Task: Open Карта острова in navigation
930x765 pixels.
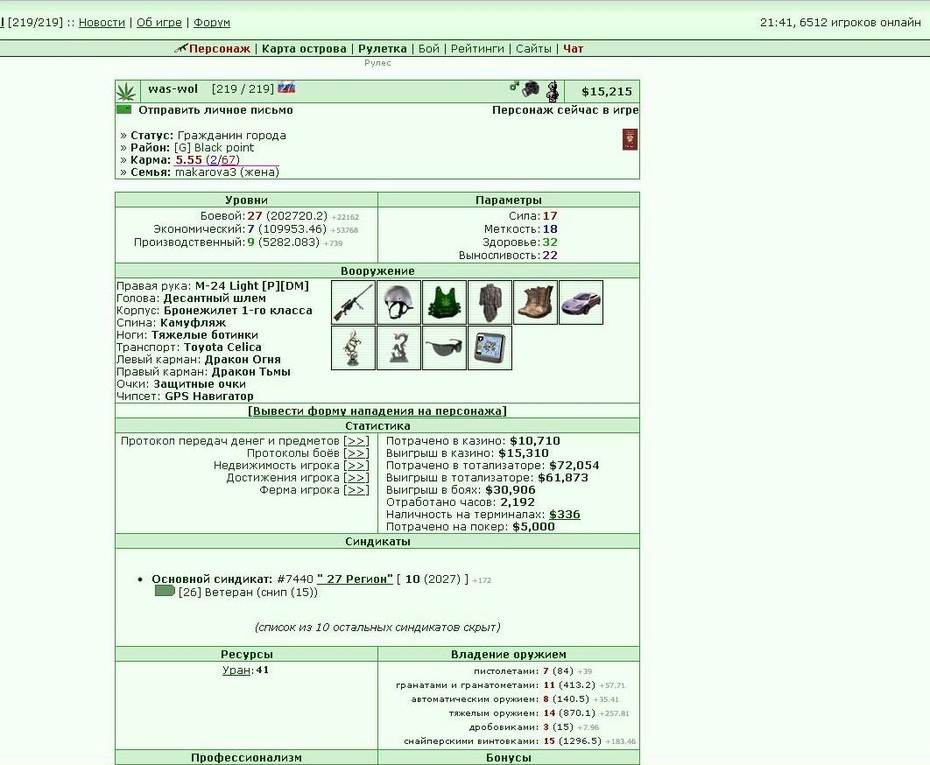Action: pos(304,49)
